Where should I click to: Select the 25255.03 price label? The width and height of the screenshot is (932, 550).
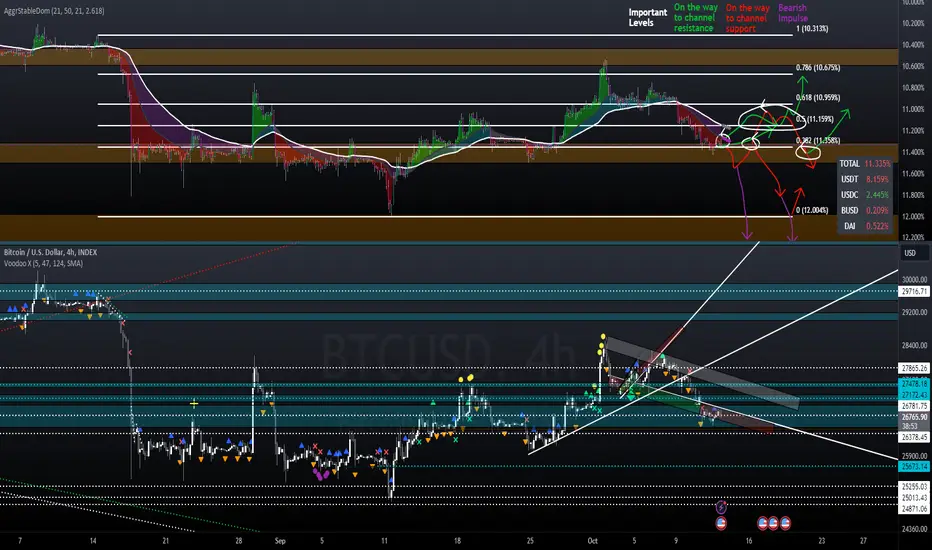click(x=914, y=486)
